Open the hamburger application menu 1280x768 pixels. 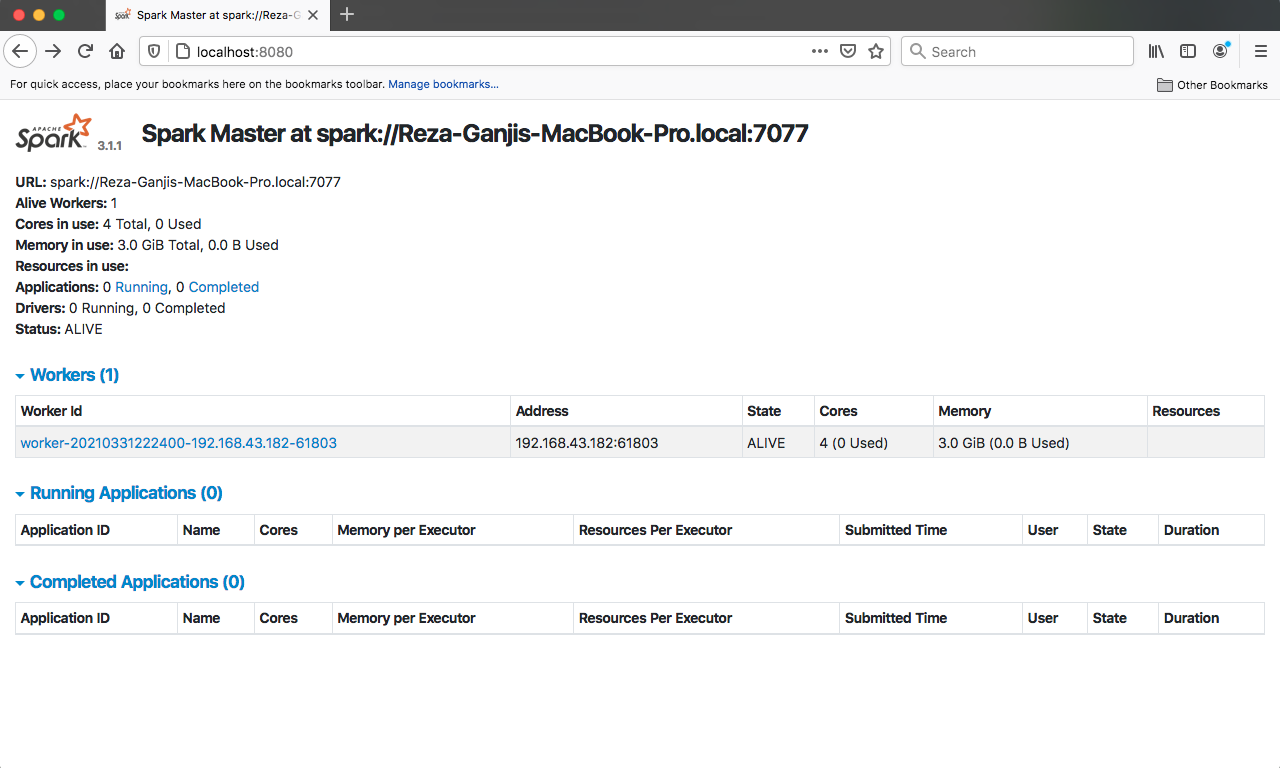1260,51
